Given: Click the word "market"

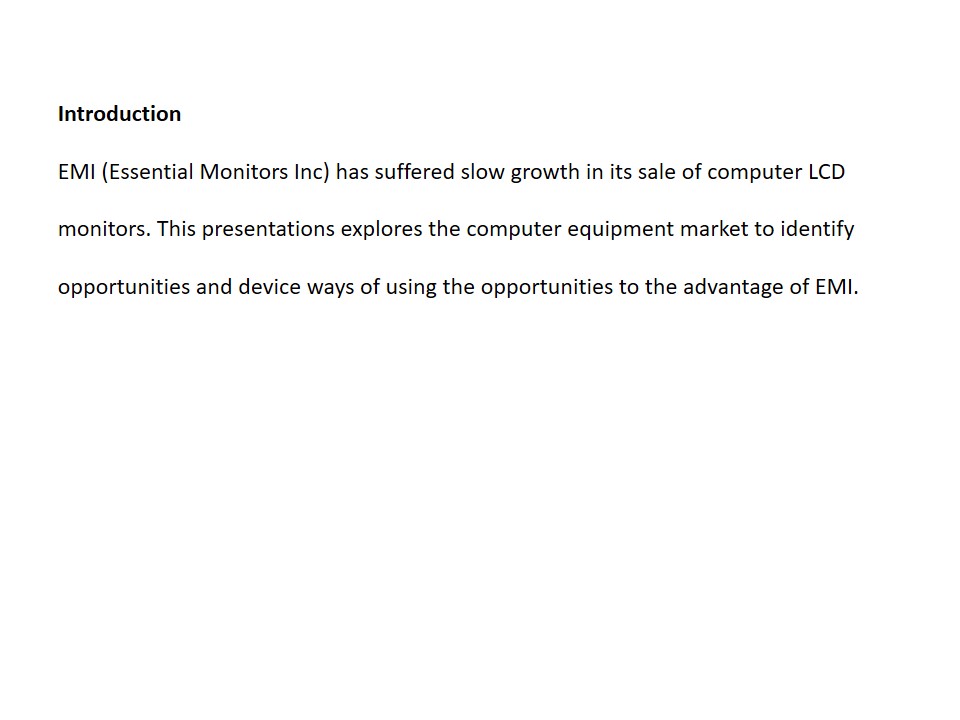Looking at the screenshot, I should pyautogui.click(x=714, y=229).
